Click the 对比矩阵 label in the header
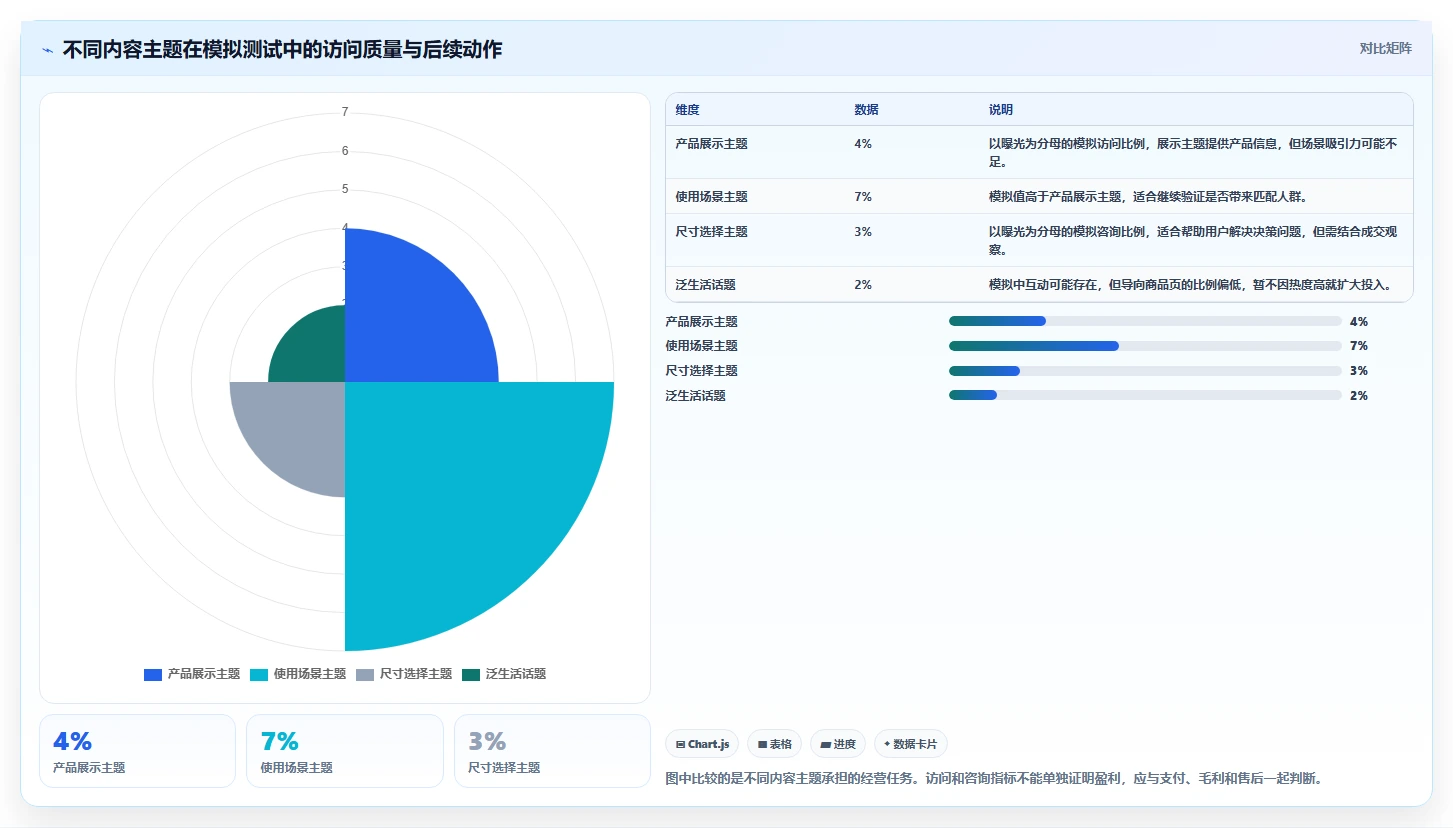1453x828 pixels. point(1385,48)
